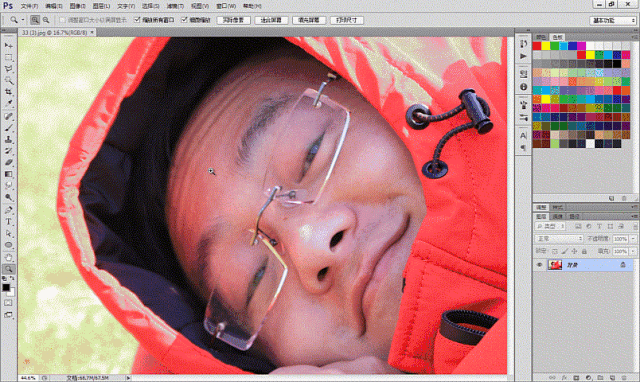Toggle the resize windows to fit checkbox
Image resolution: width=640 pixels, height=382 pixels.
pyautogui.click(x=62, y=20)
